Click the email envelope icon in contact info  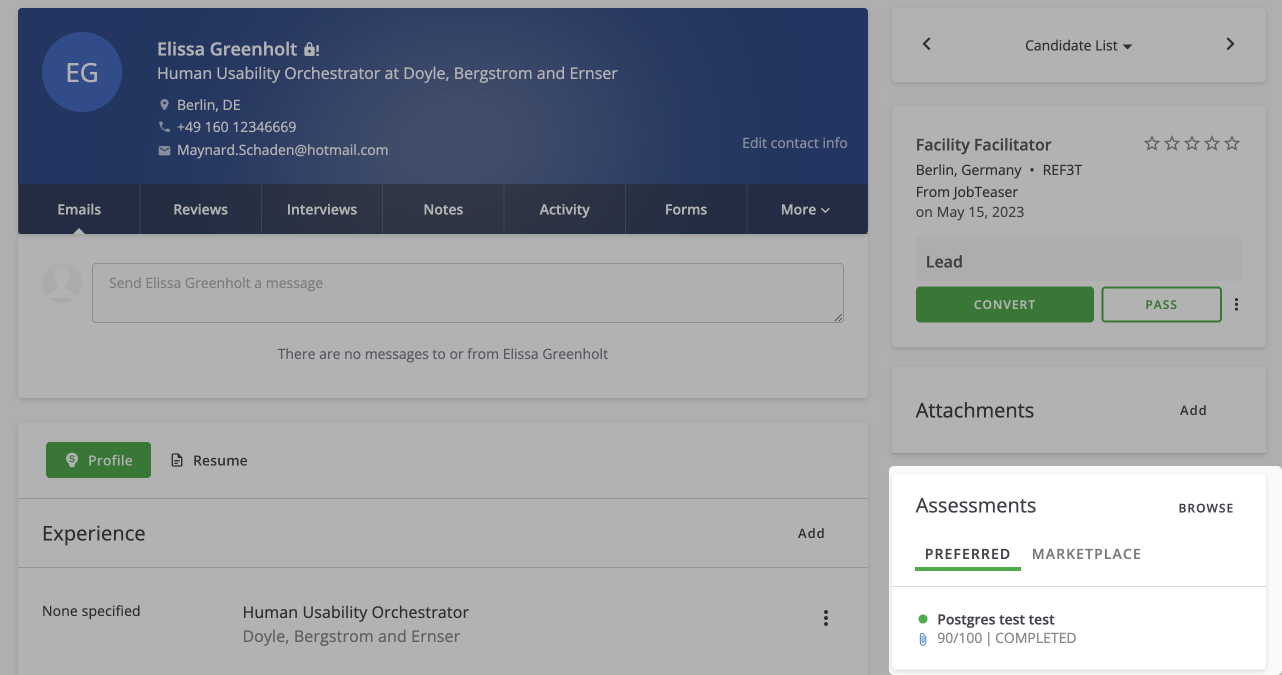click(x=165, y=150)
